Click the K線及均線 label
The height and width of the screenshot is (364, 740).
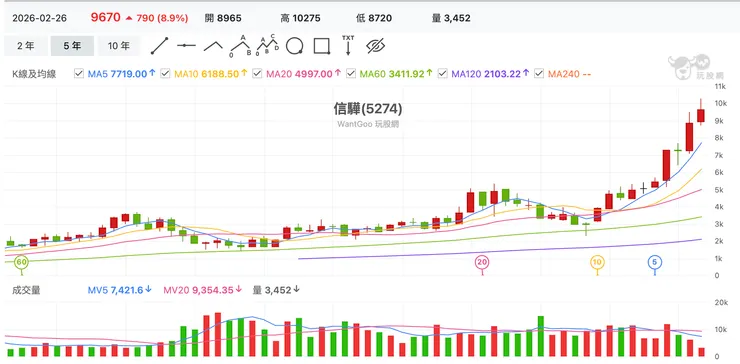pos(34,74)
